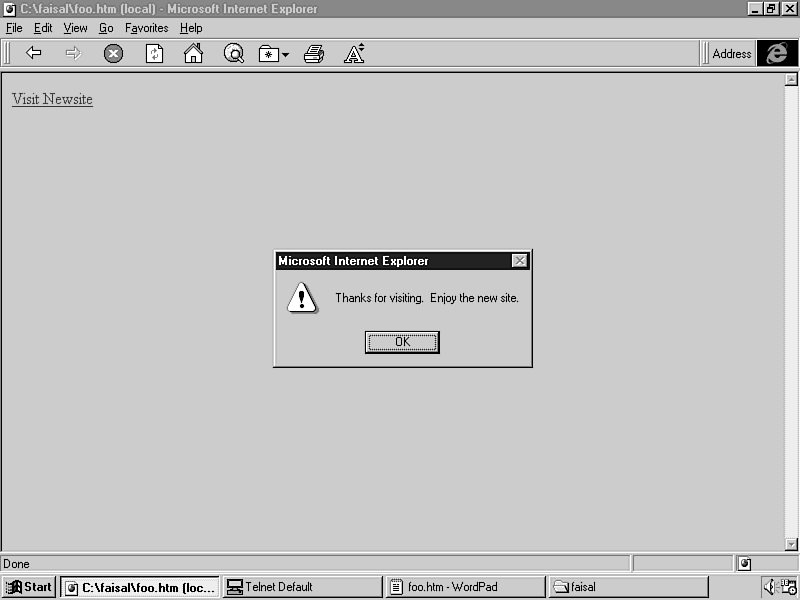Click the Address bar label
This screenshot has width=800, height=600.
click(732, 54)
